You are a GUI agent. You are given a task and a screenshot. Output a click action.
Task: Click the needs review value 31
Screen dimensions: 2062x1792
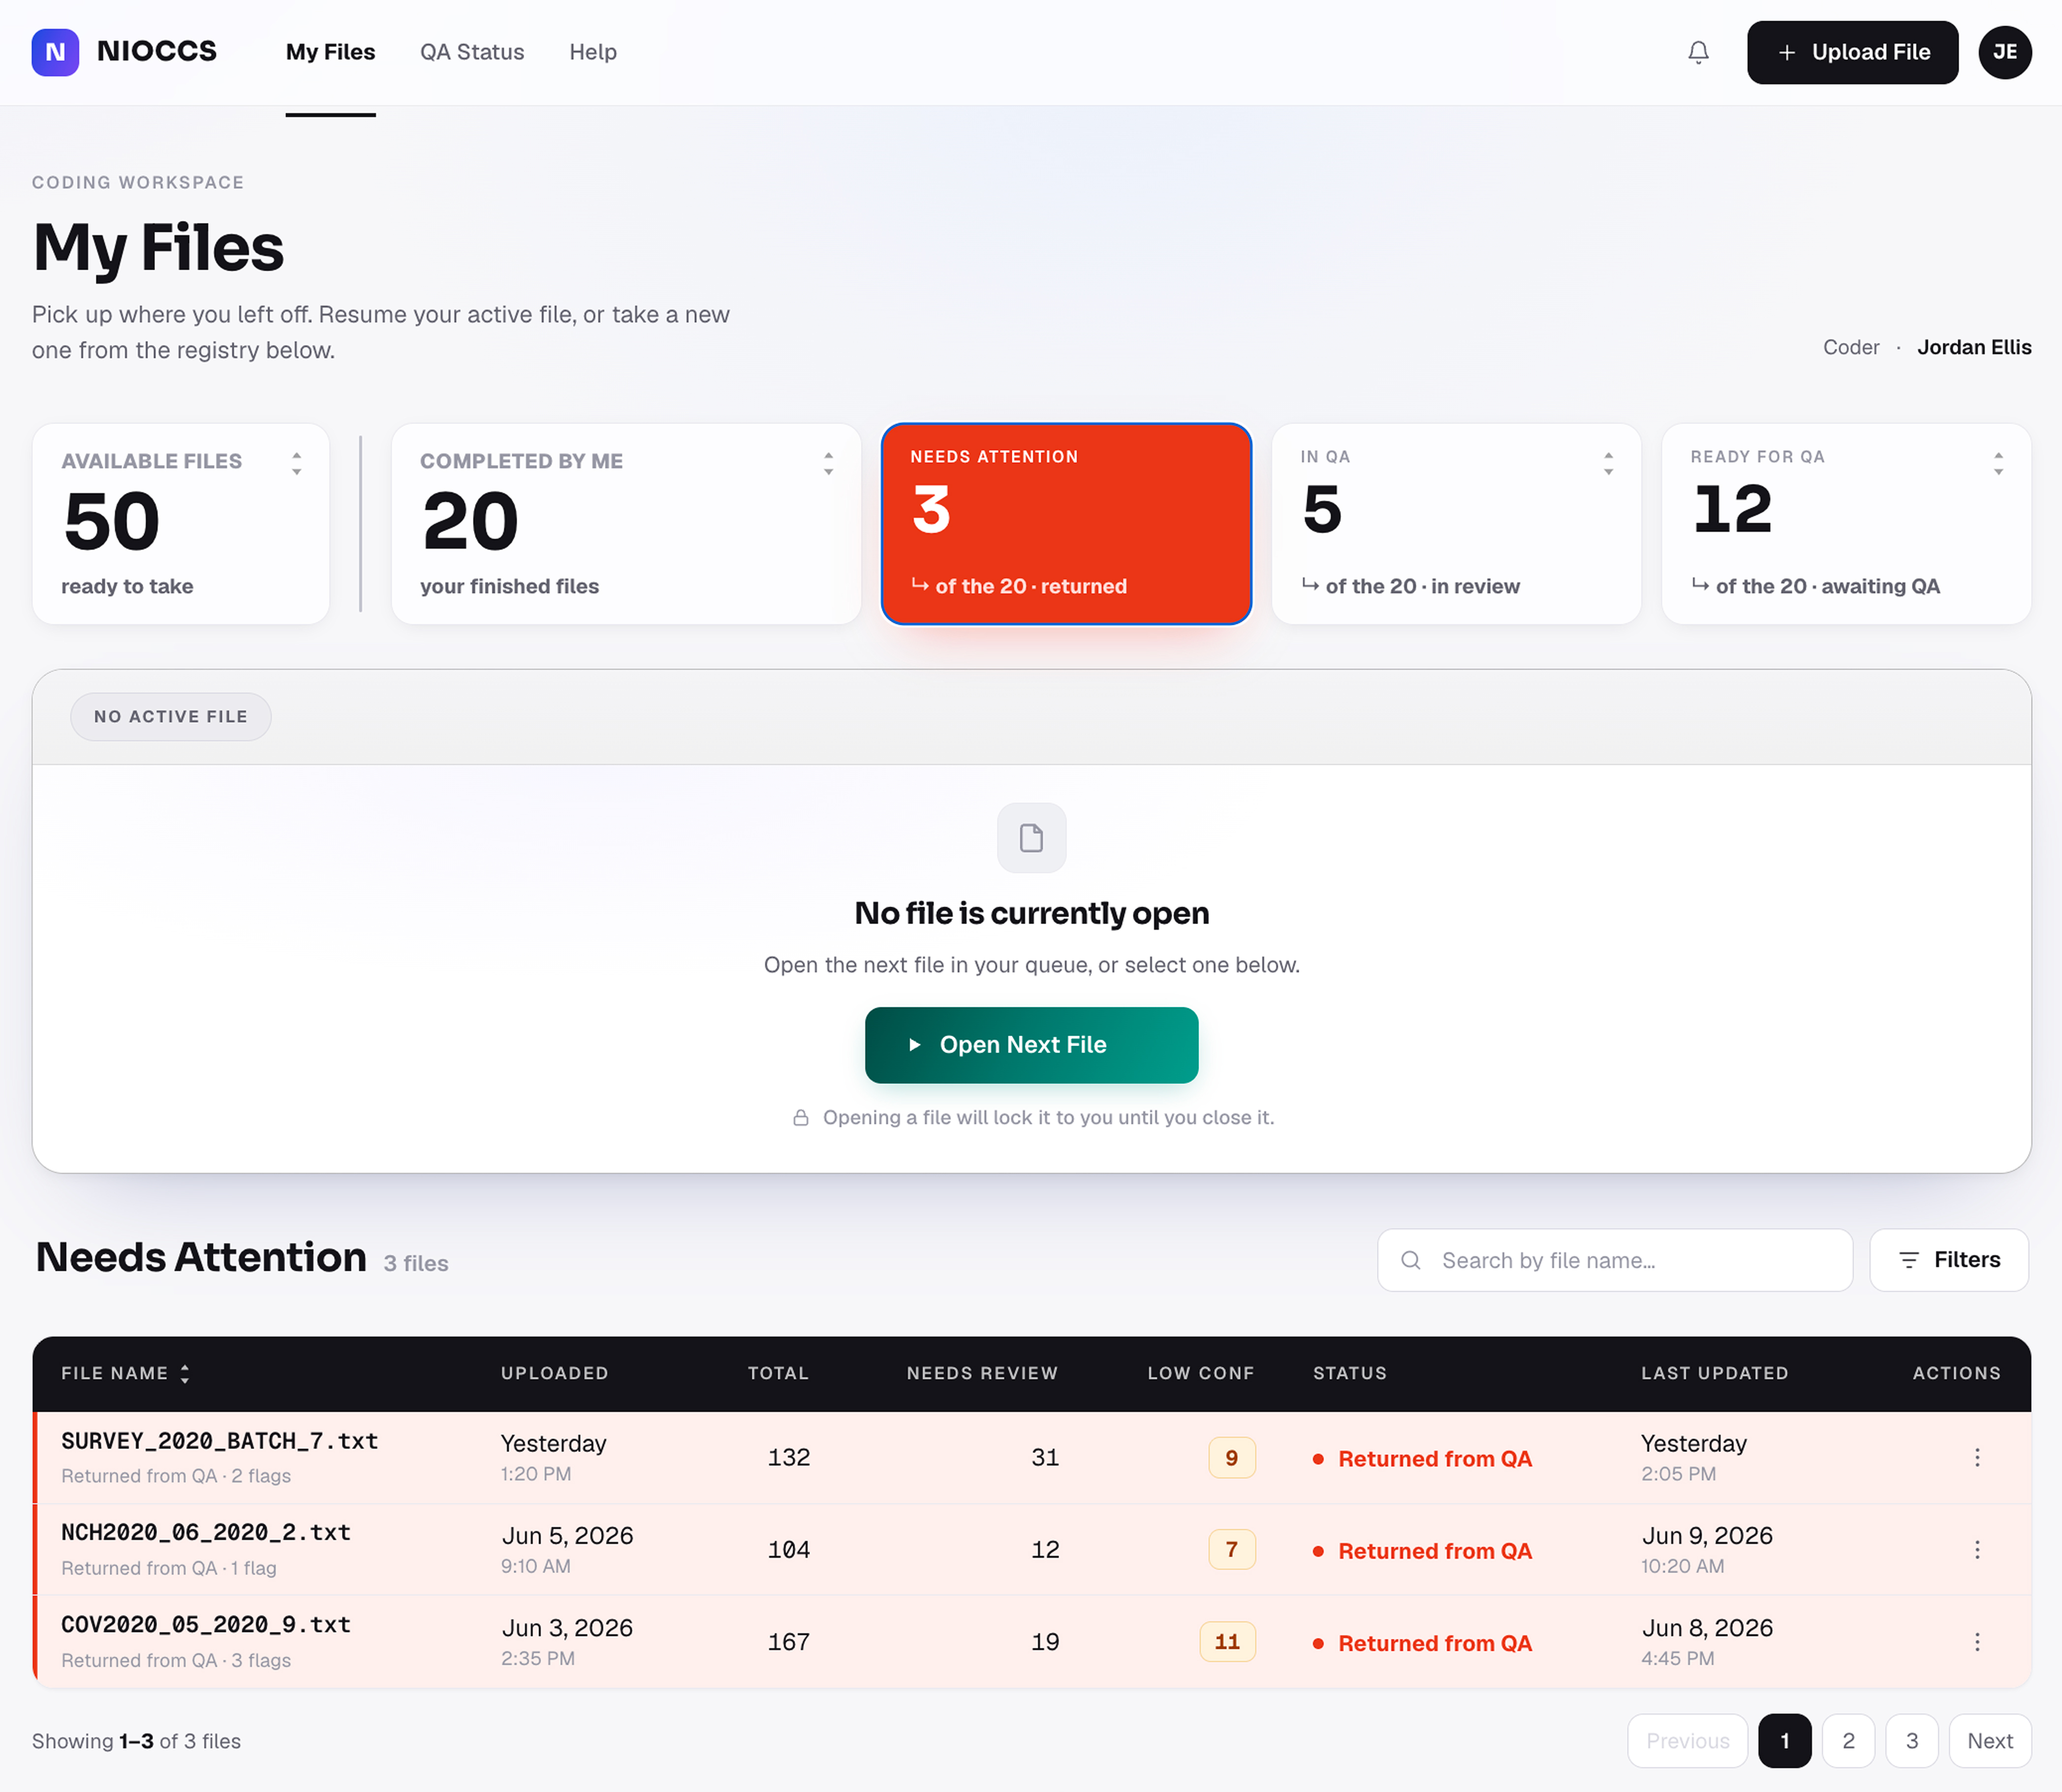(x=1045, y=1457)
